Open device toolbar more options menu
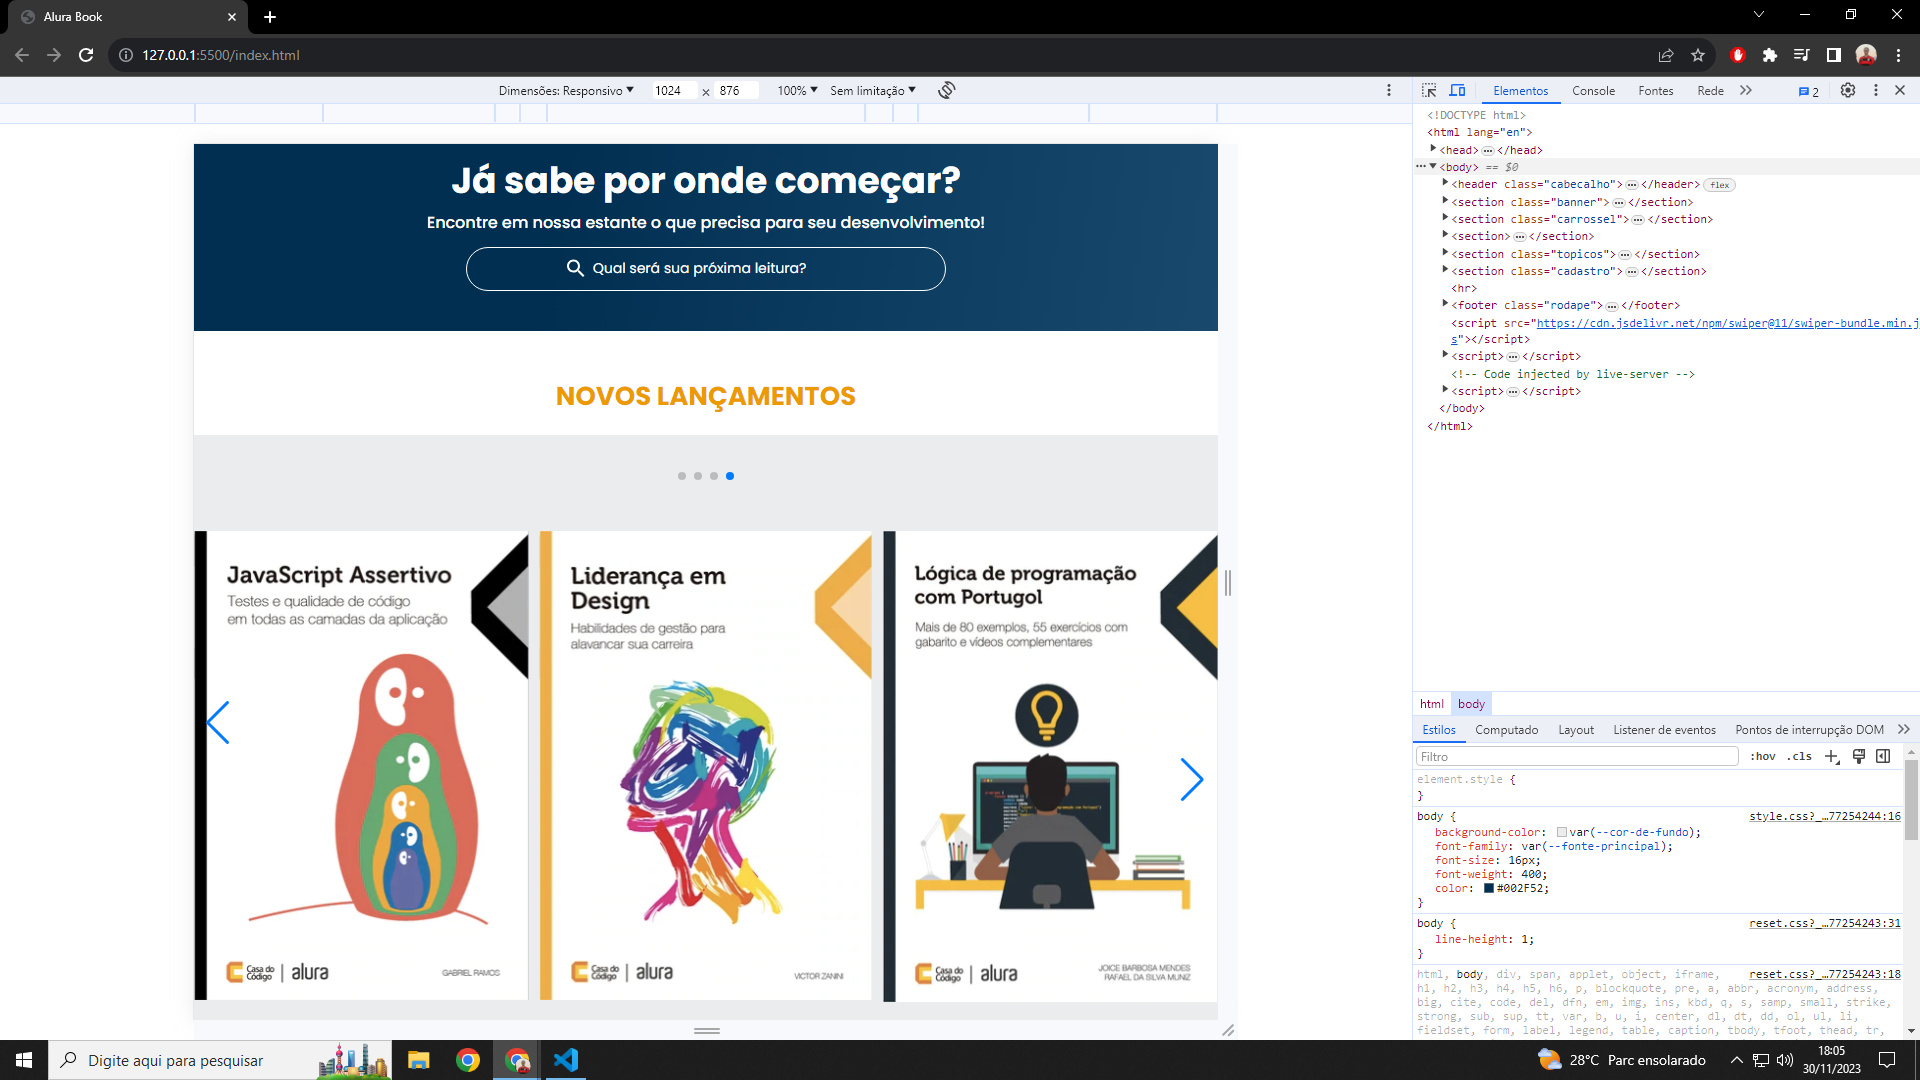 point(1389,90)
